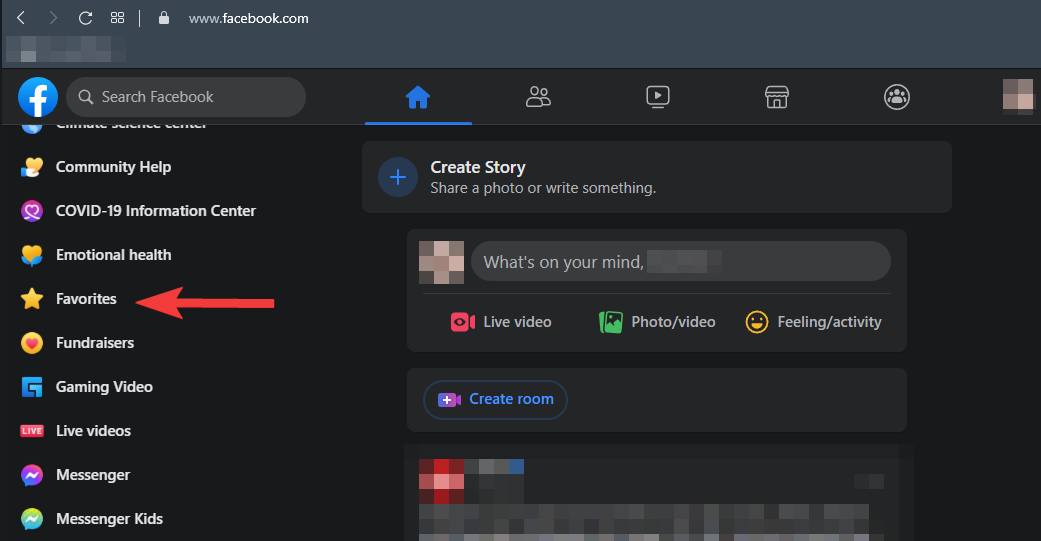Image resolution: width=1041 pixels, height=541 pixels.
Task: Click the Search Facebook field
Action: 186,97
